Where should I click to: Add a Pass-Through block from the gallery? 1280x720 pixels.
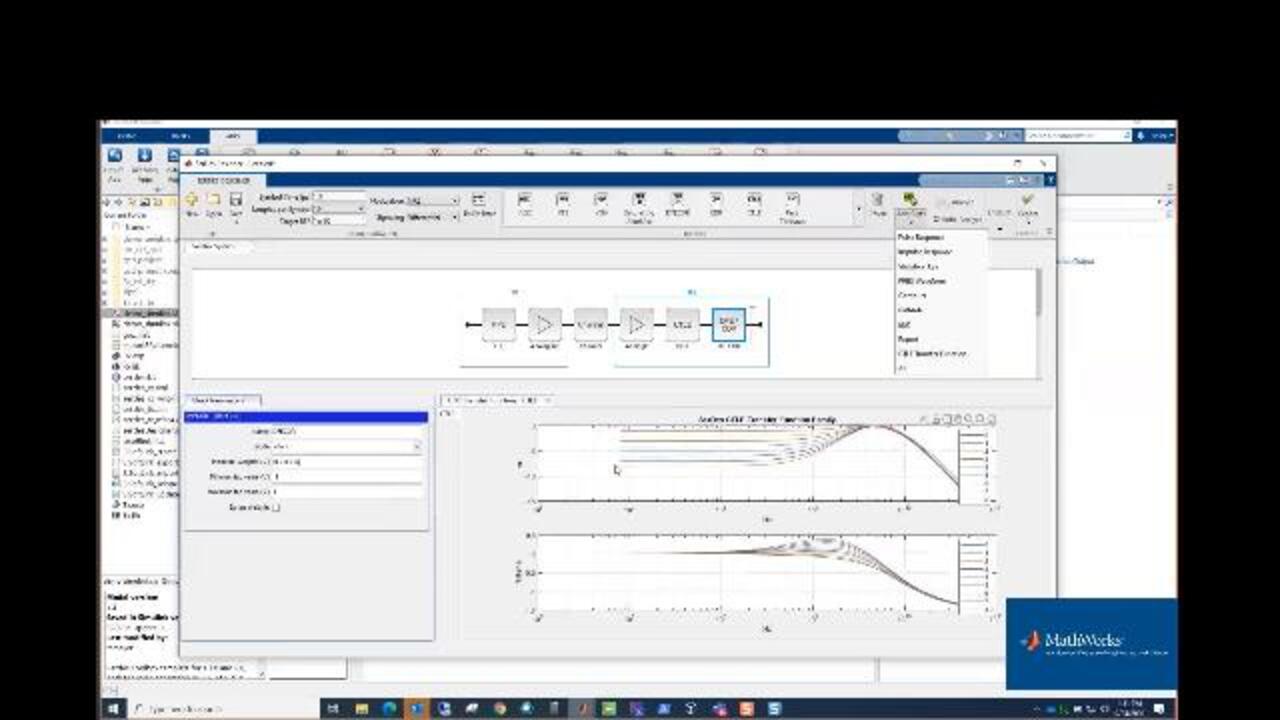[792, 199]
